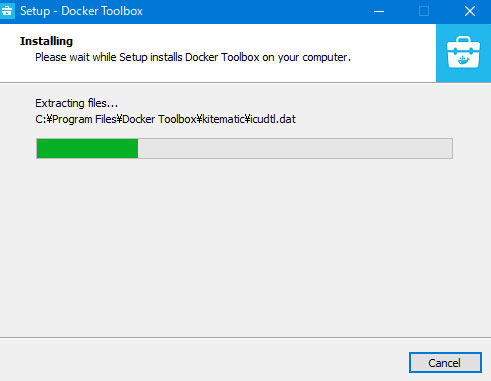
Task: Close the Setup - Docker Toolbox window
Action: pyautogui.click(x=470, y=11)
